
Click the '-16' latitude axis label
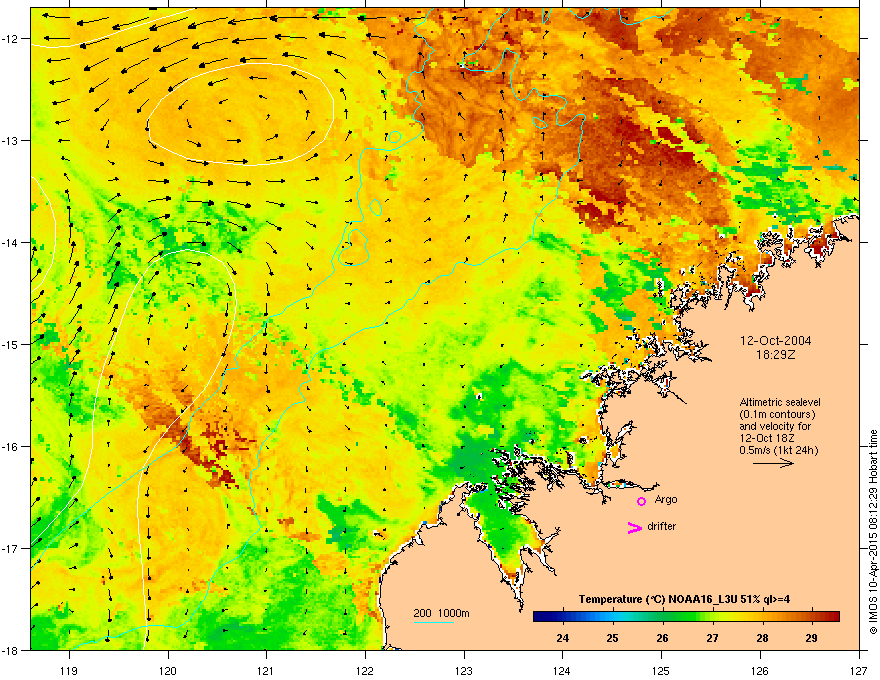10,446
